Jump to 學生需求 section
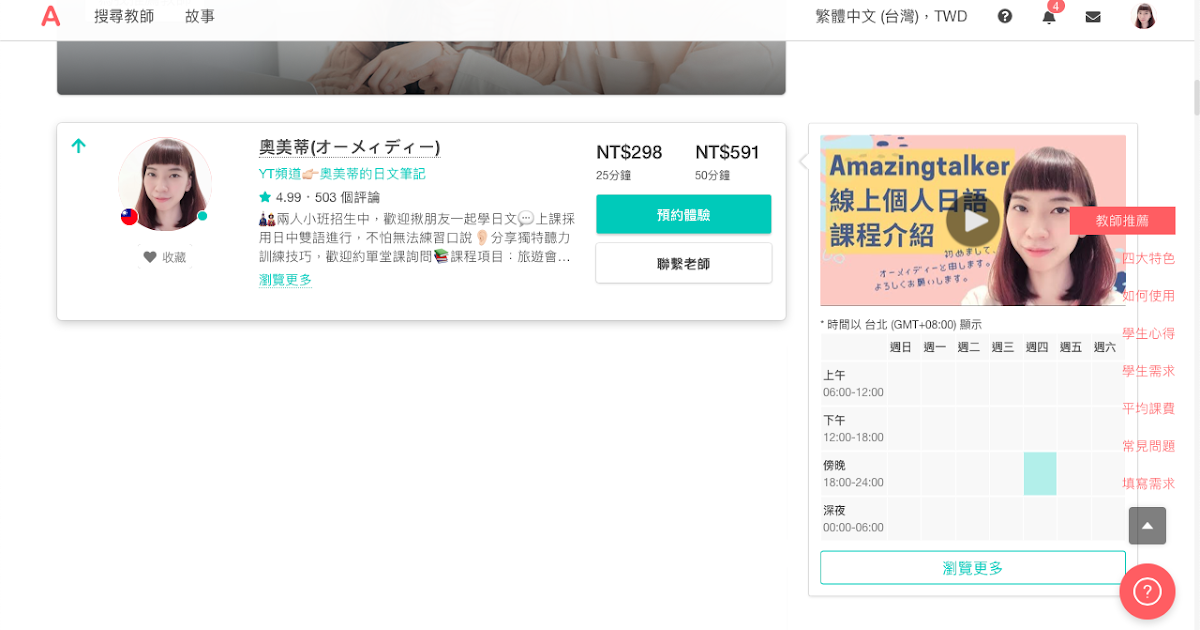Screen dimensions: 1200x630 coord(1148,371)
